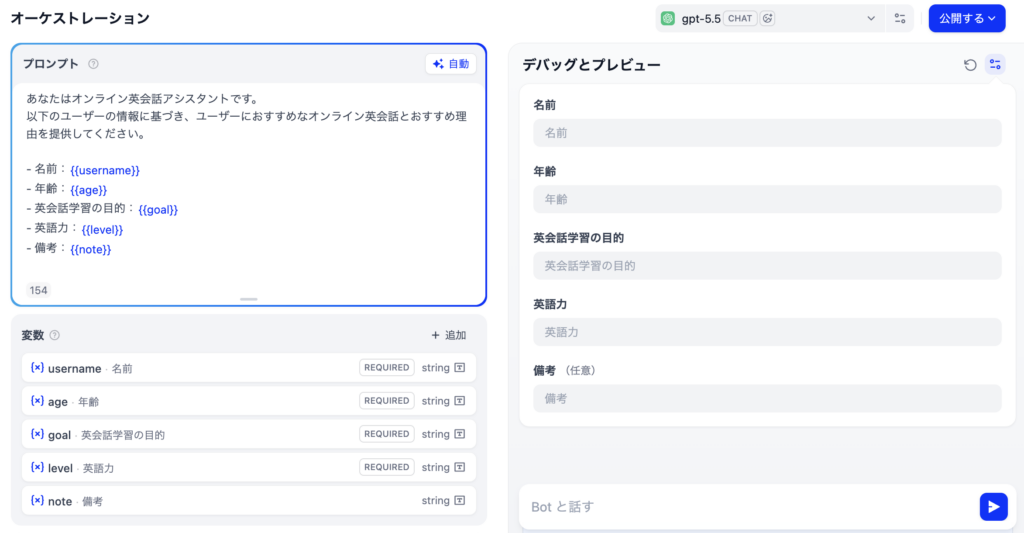Open the gpt-5.5 model dropdown chevron
Screen dimensions: 1024x533
pyautogui.click(x=871, y=18)
